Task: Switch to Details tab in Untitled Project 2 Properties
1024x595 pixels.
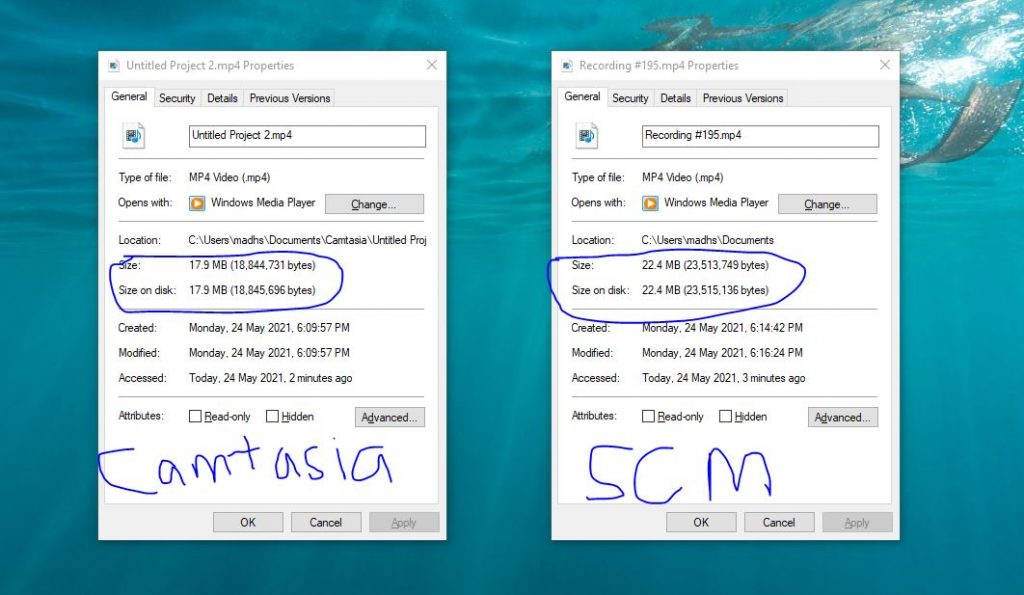Action: (x=222, y=98)
